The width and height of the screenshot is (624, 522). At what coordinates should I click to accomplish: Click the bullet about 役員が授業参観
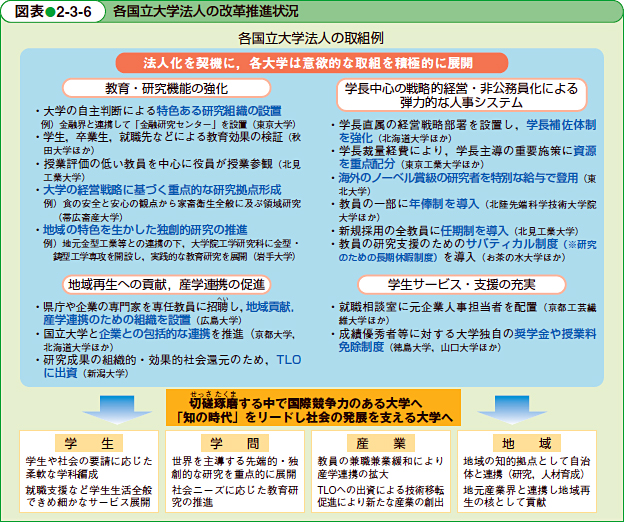pyautogui.click(x=169, y=170)
